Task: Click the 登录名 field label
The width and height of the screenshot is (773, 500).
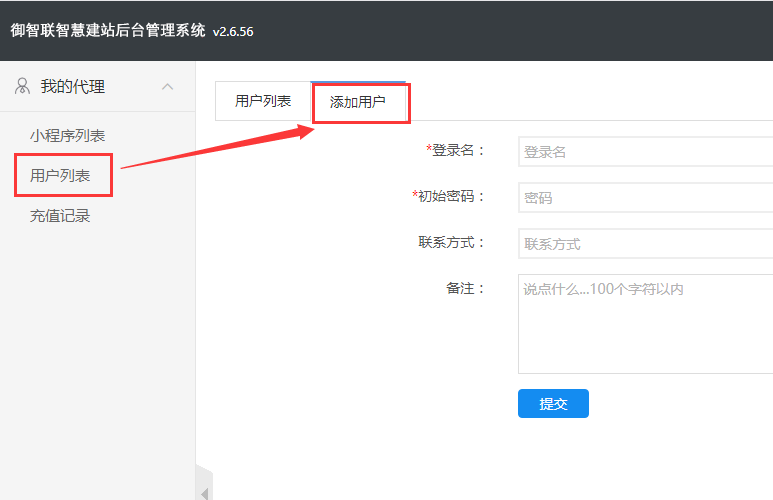Action: coord(457,150)
